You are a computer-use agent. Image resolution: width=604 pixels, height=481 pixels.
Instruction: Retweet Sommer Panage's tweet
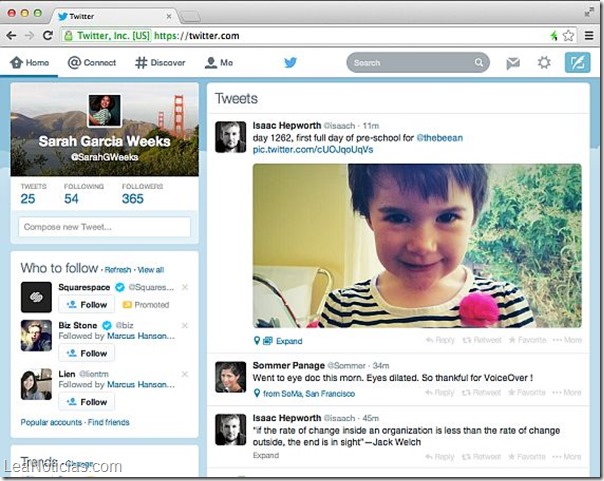482,392
